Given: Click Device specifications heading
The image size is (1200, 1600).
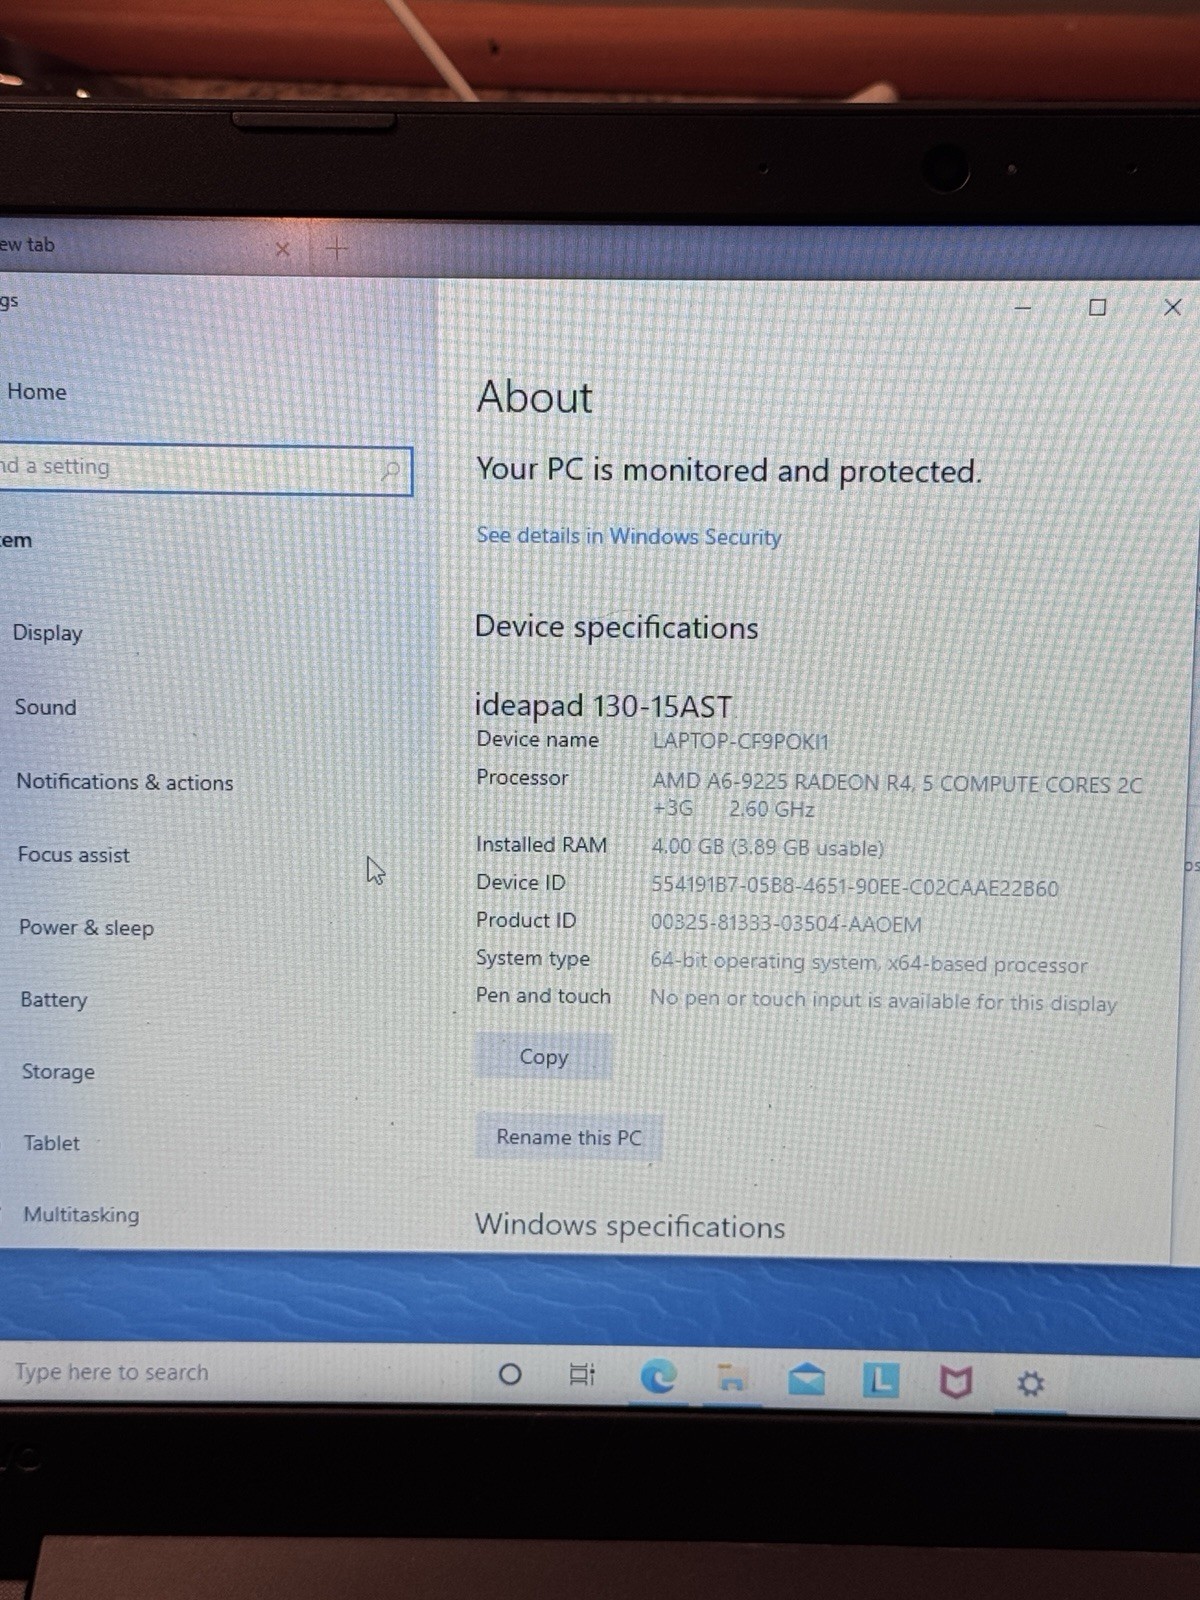Looking at the screenshot, I should pyautogui.click(x=617, y=628).
